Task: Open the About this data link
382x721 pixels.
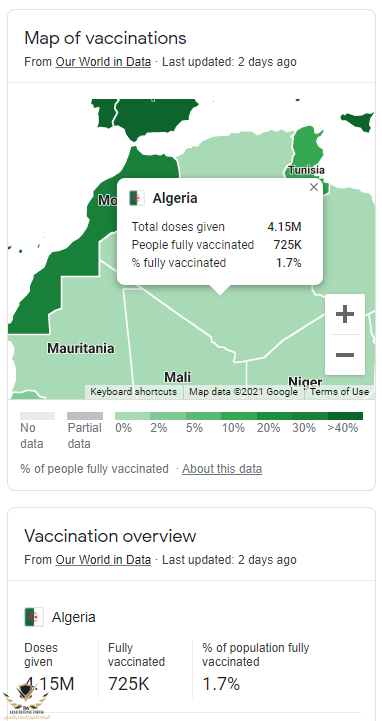Action: tap(222, 469)
